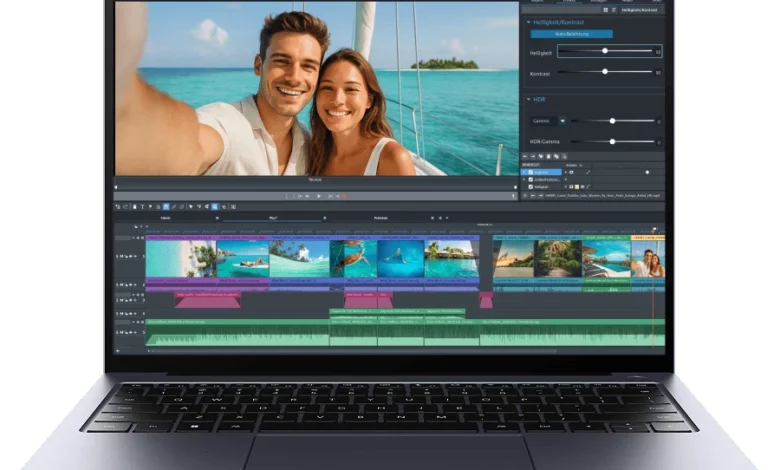Collapse the HDR section
Screen dimensions: 780x470
click(x=528, y=99)
